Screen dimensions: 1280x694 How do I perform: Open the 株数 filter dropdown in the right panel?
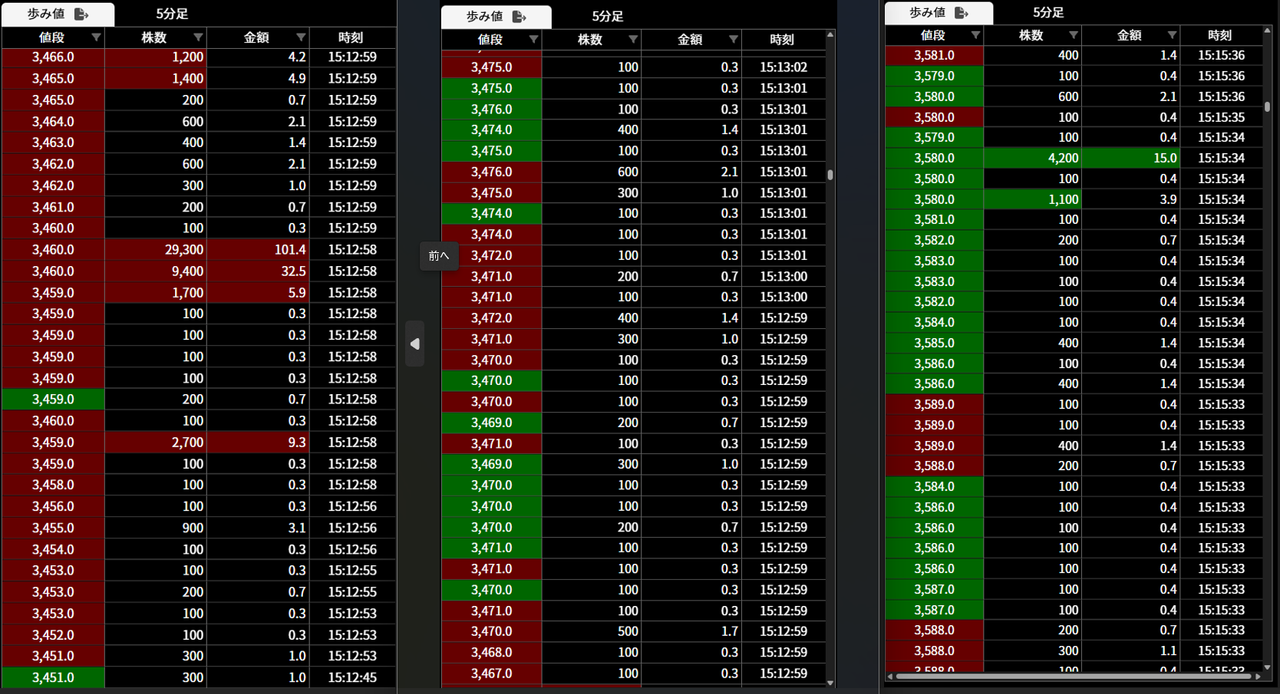1071,35
